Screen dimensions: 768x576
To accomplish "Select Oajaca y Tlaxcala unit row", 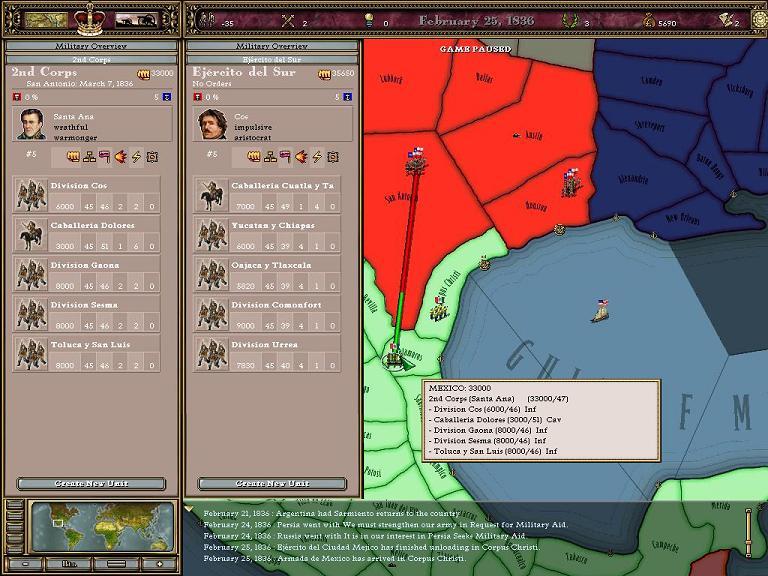I will coord(267,274).
